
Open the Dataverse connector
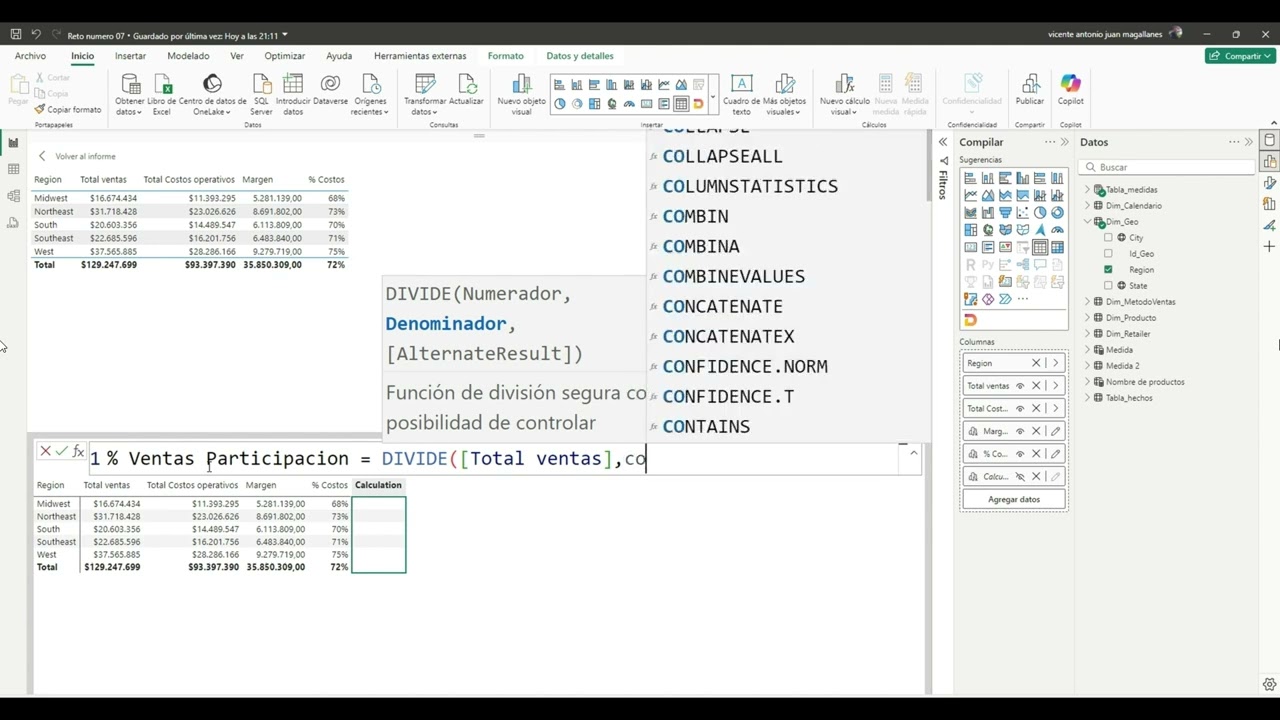330,90
